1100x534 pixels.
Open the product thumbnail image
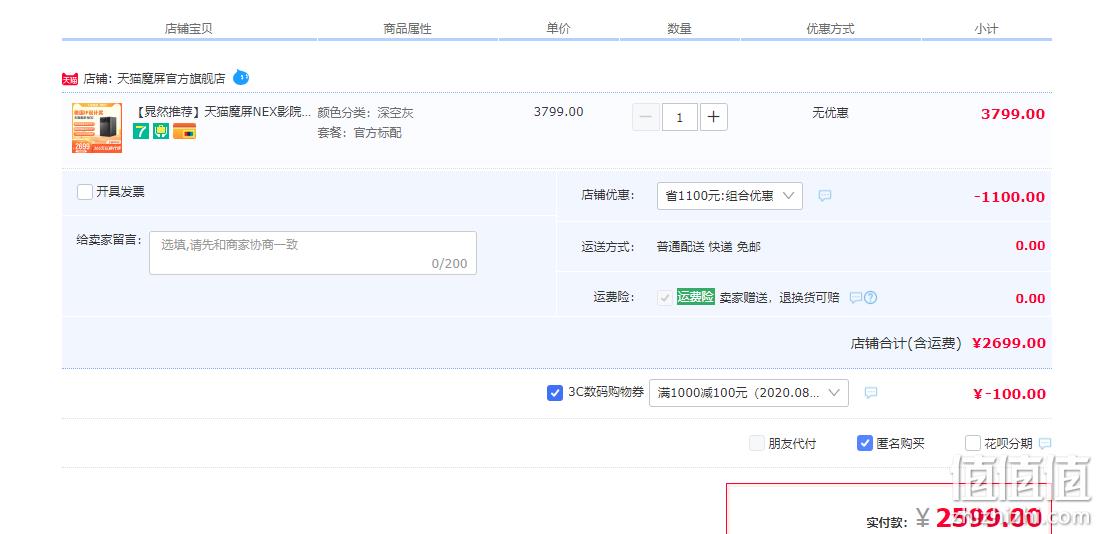(x=97, y=128)
